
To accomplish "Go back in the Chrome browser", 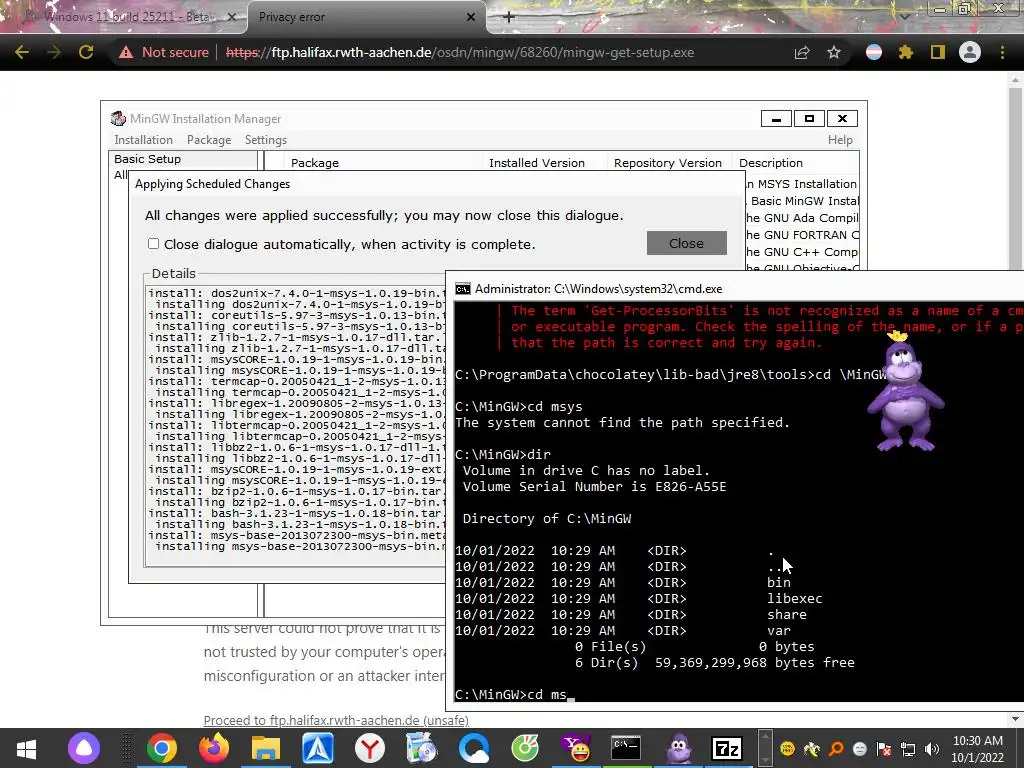I will point(22,52).
